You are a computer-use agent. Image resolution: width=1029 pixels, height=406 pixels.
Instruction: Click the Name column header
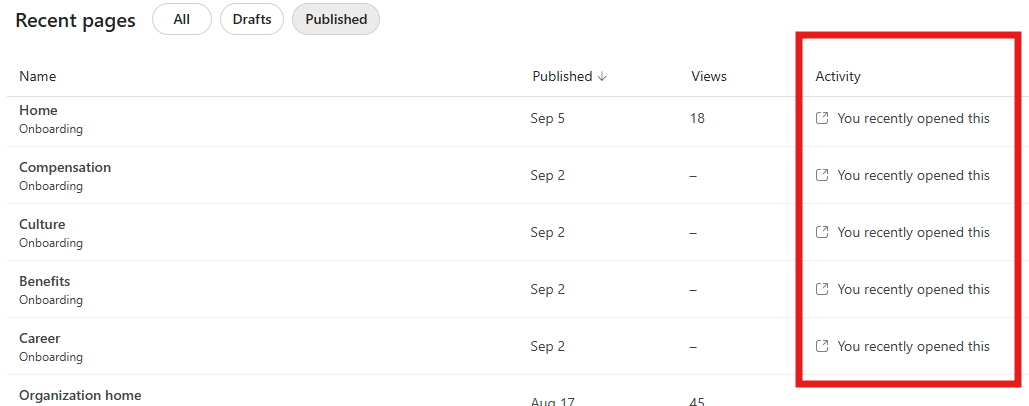click(x=38, y=77)
